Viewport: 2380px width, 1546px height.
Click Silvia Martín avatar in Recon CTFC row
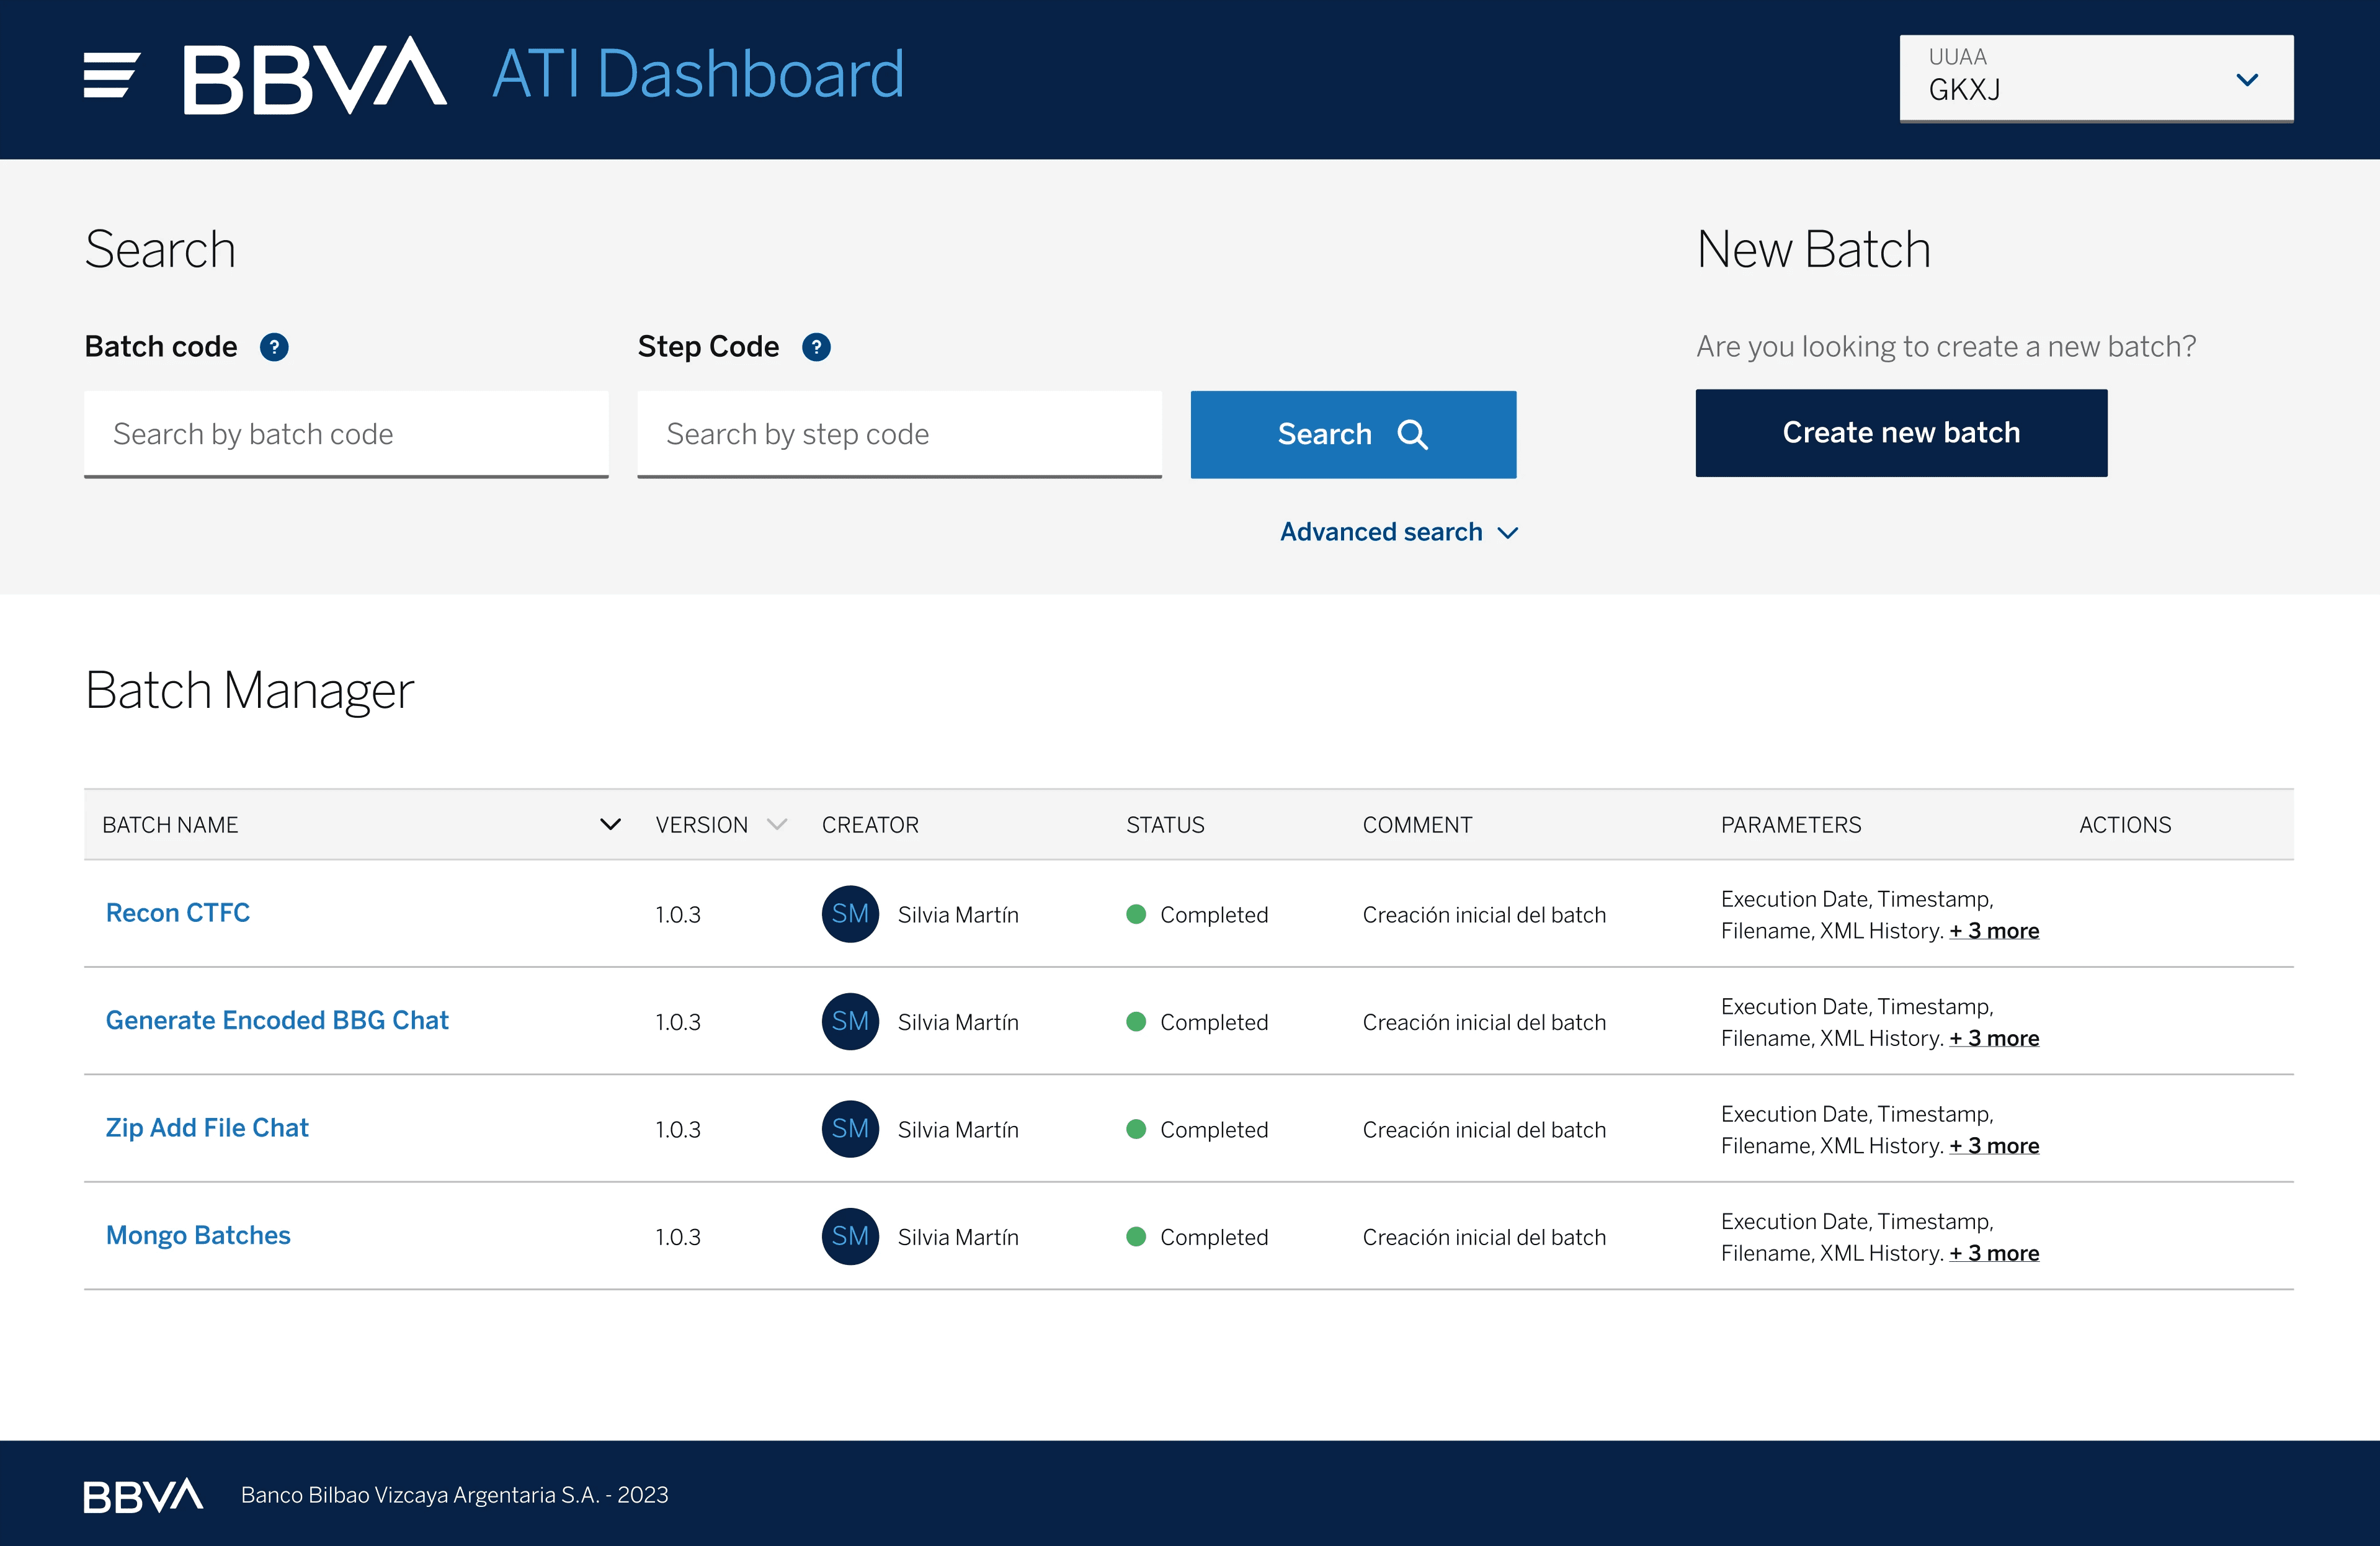(850, 914)
